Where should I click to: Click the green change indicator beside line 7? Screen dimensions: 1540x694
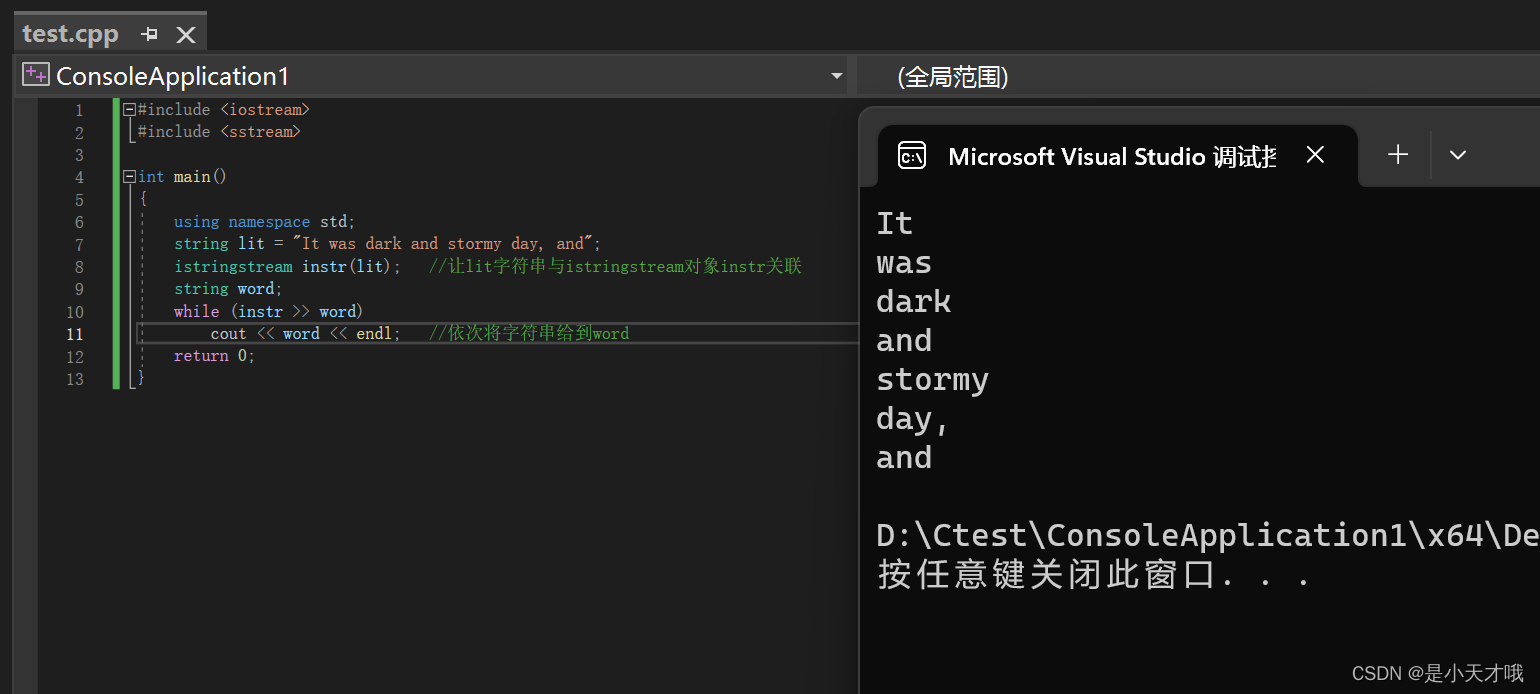(119, 243)
